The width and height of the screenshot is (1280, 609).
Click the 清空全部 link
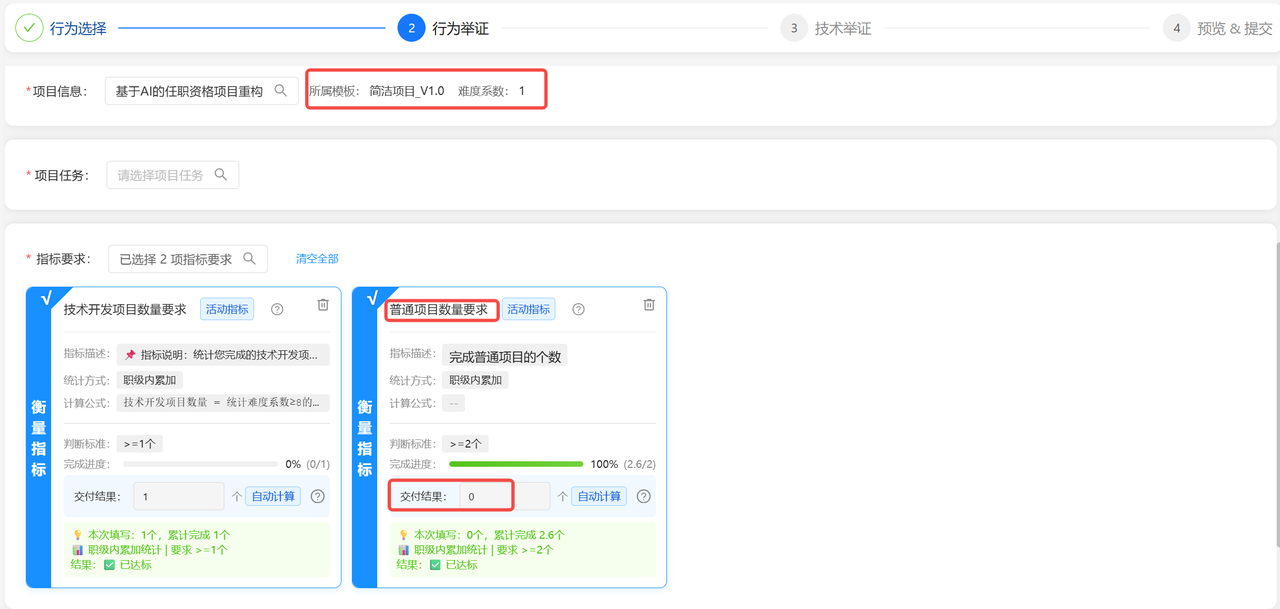tap(316, 258)
